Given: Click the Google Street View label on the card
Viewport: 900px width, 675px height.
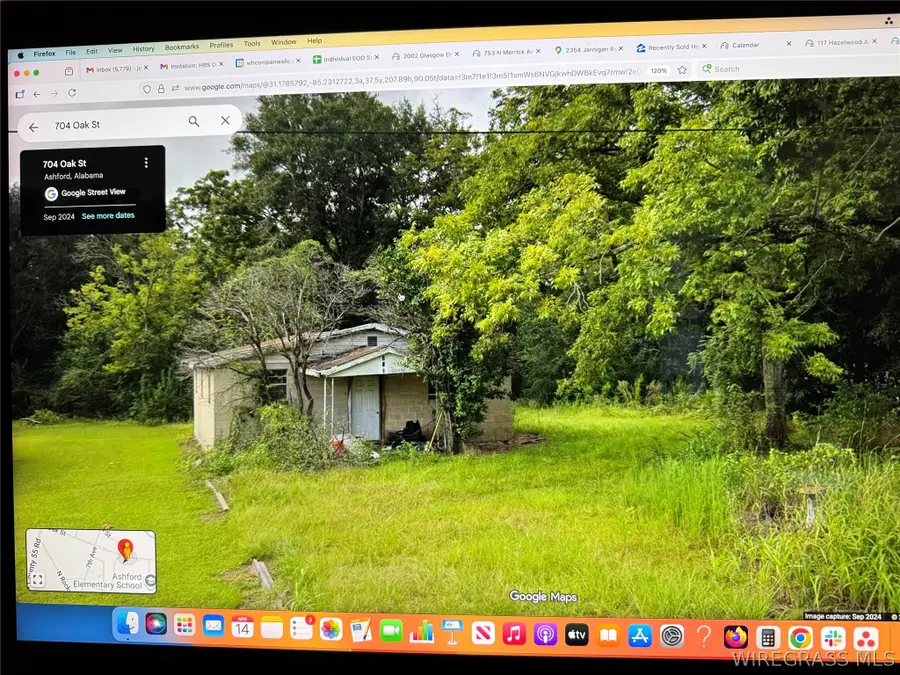Looking at the screenshot, I should pyautogui.click(x=93, y=192).
